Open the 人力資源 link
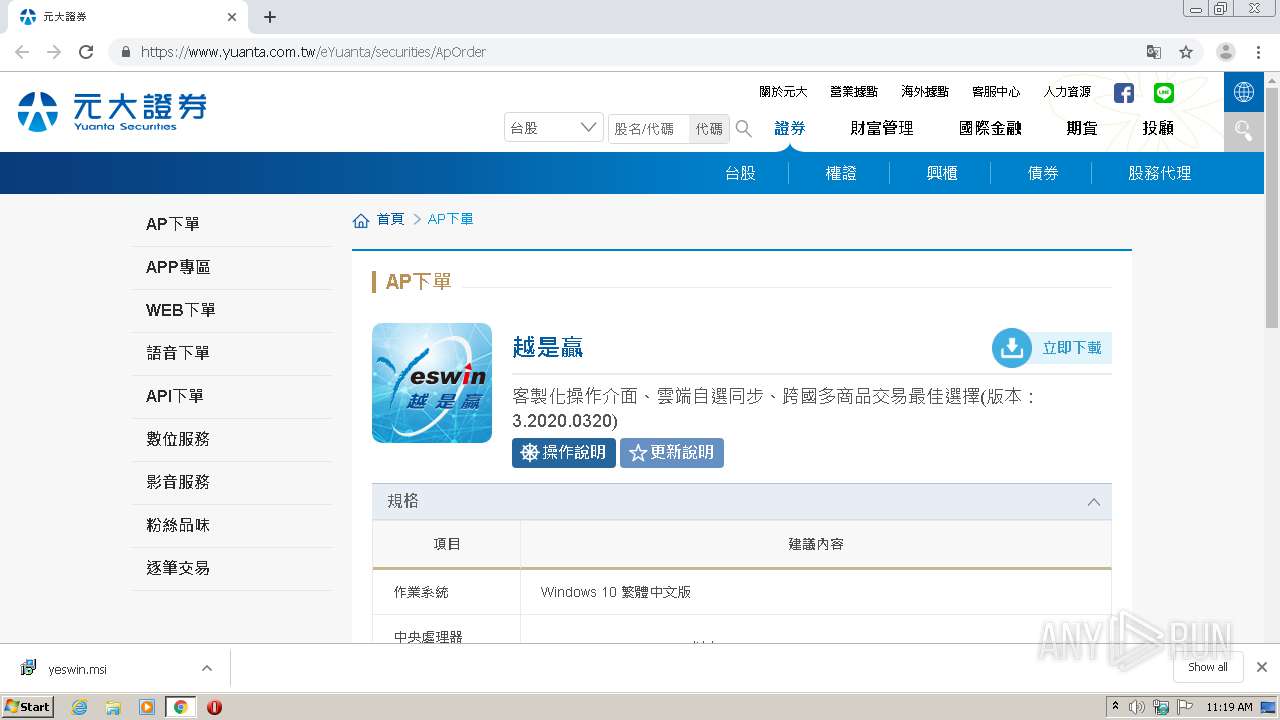The image size is (1280, 720). 1067,92
